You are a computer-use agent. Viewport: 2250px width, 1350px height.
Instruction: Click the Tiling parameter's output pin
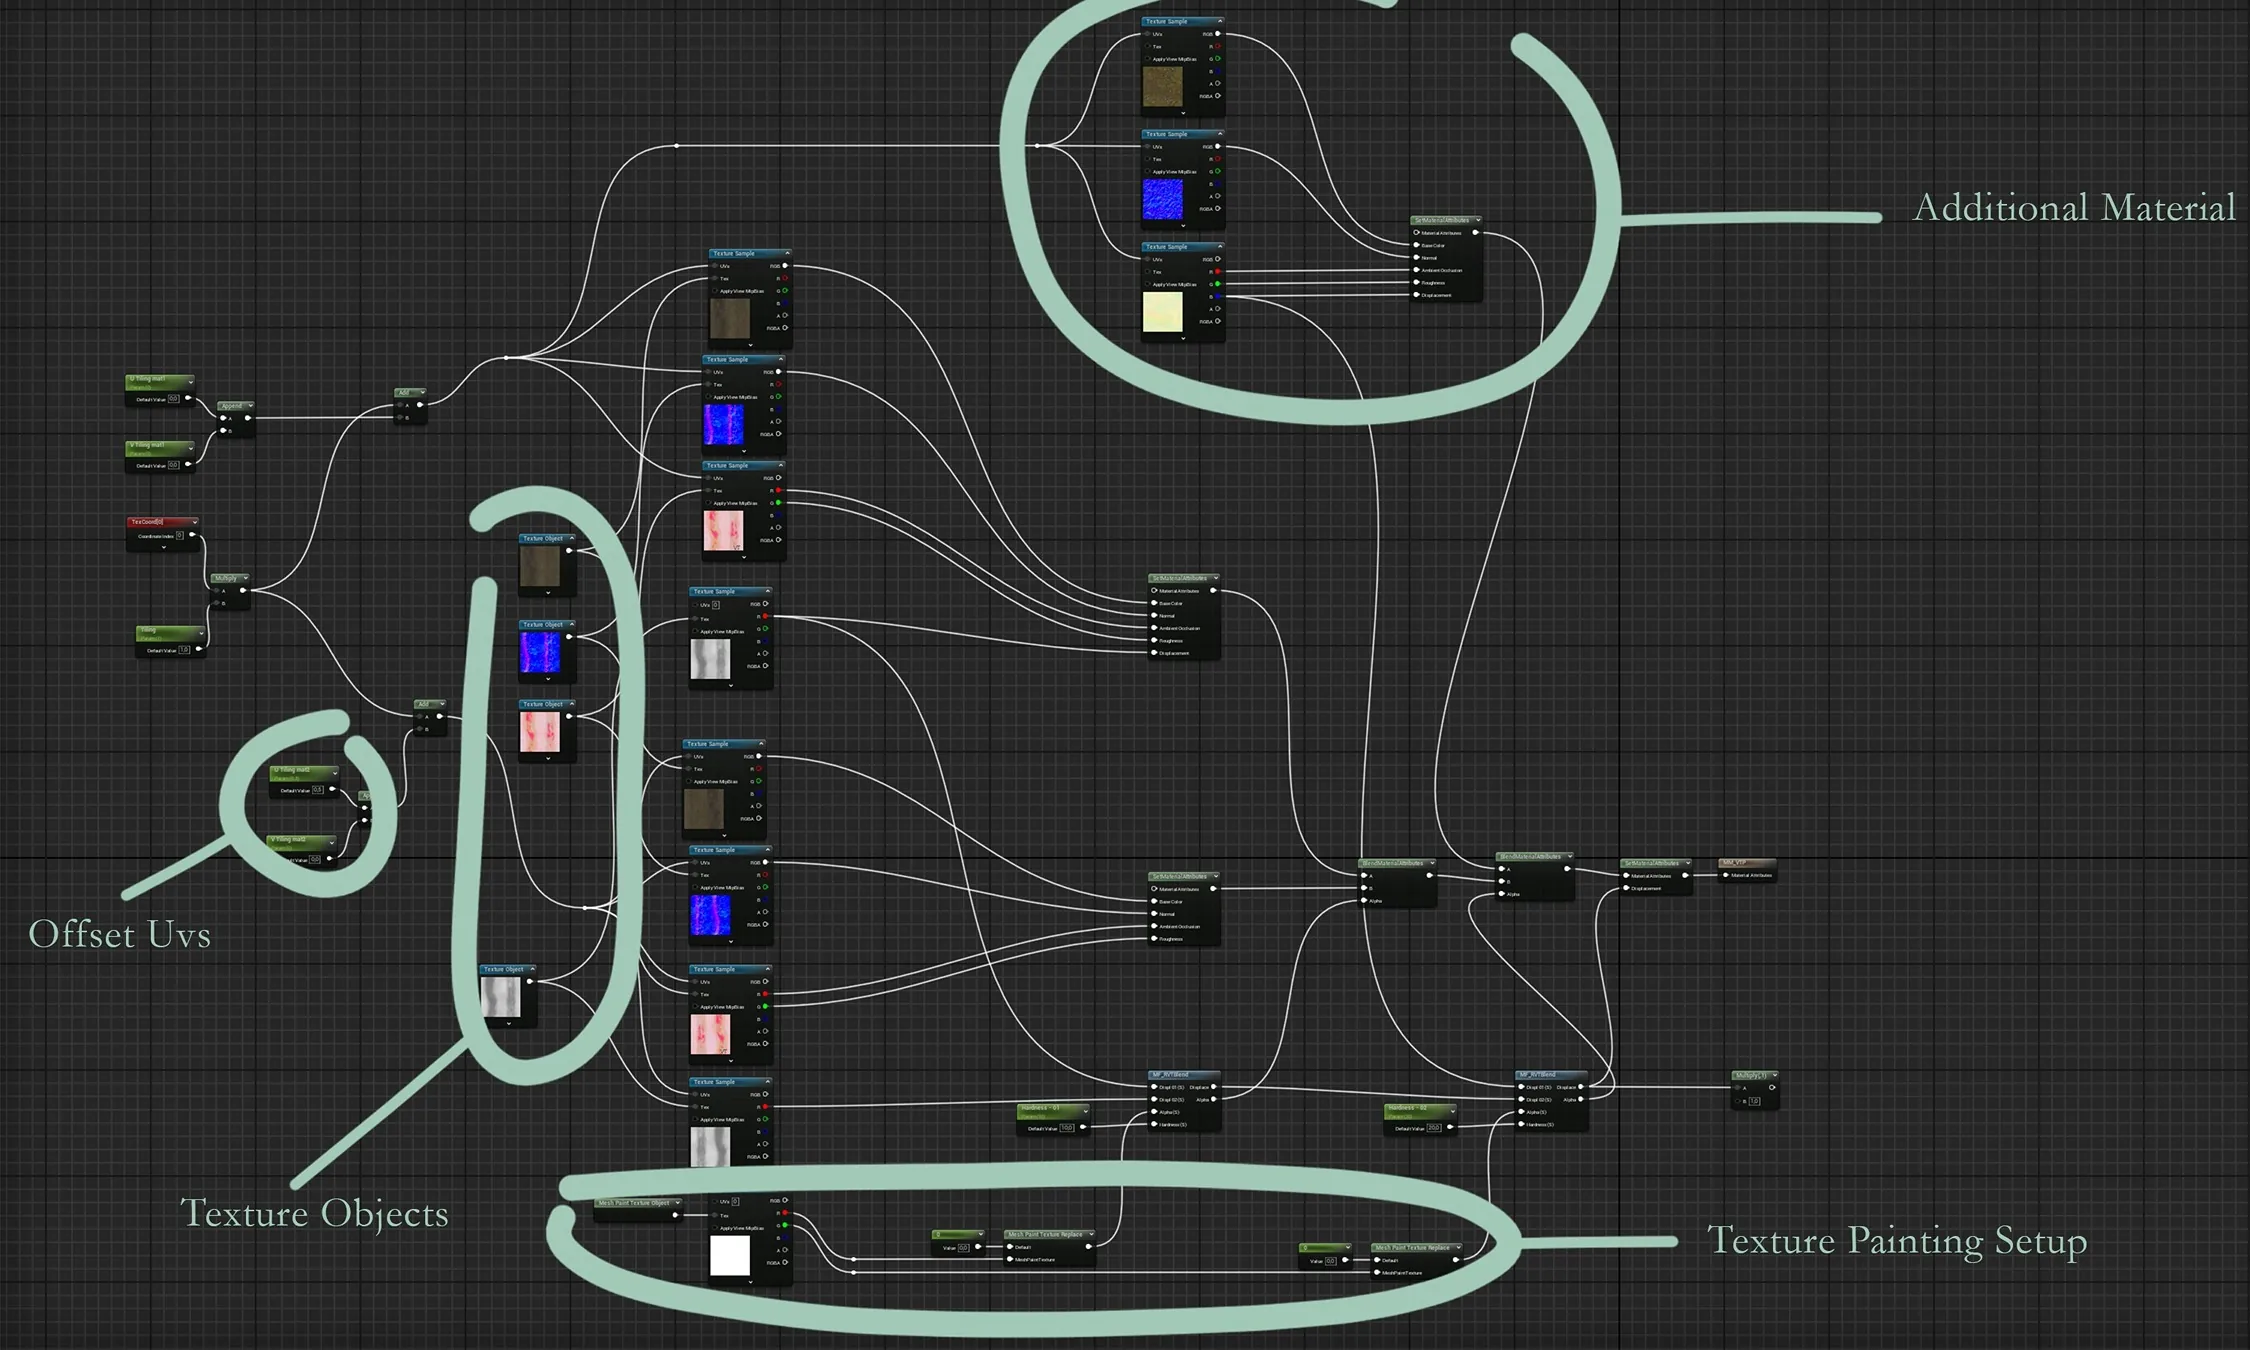tap(198, 650)
